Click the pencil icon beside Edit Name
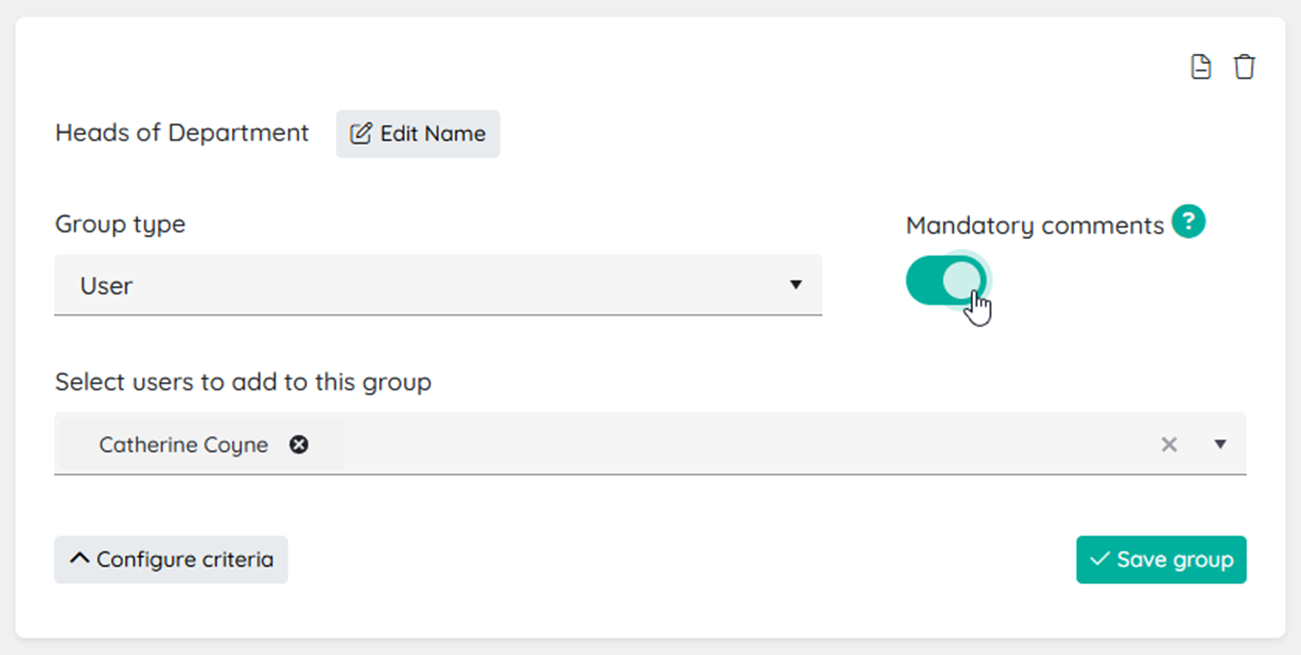This screenshot has width=1301, height=655. (x=361, y=133)
